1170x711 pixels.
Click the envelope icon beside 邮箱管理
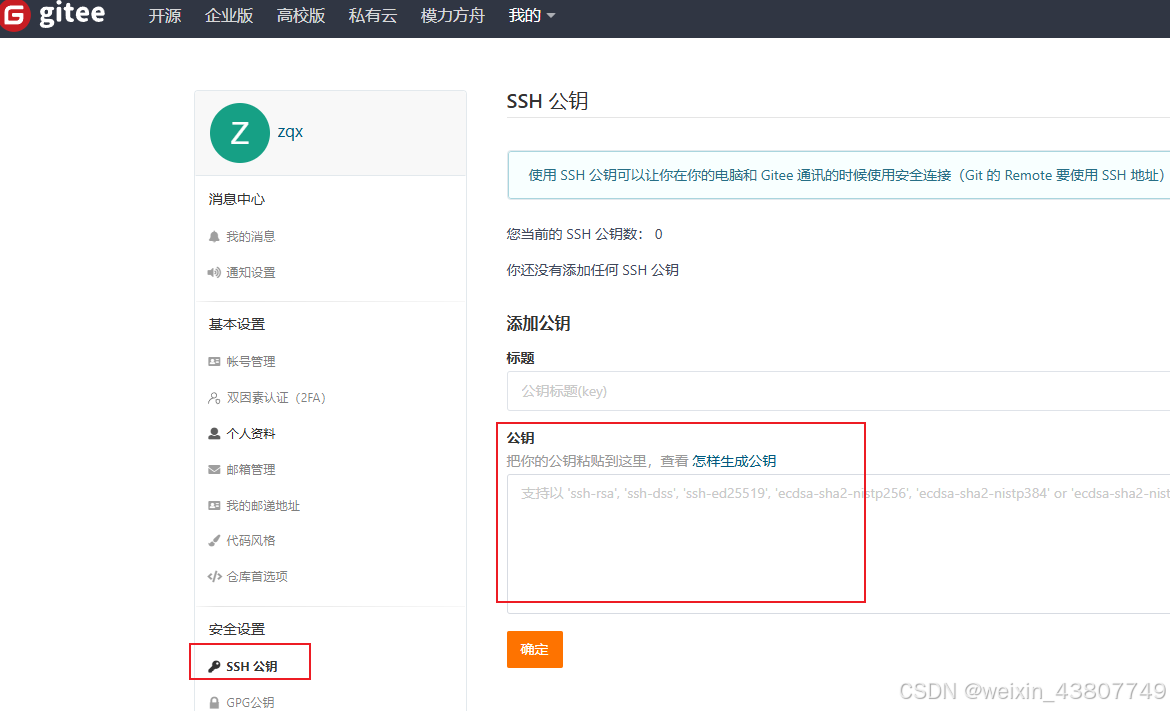point(214,469)
